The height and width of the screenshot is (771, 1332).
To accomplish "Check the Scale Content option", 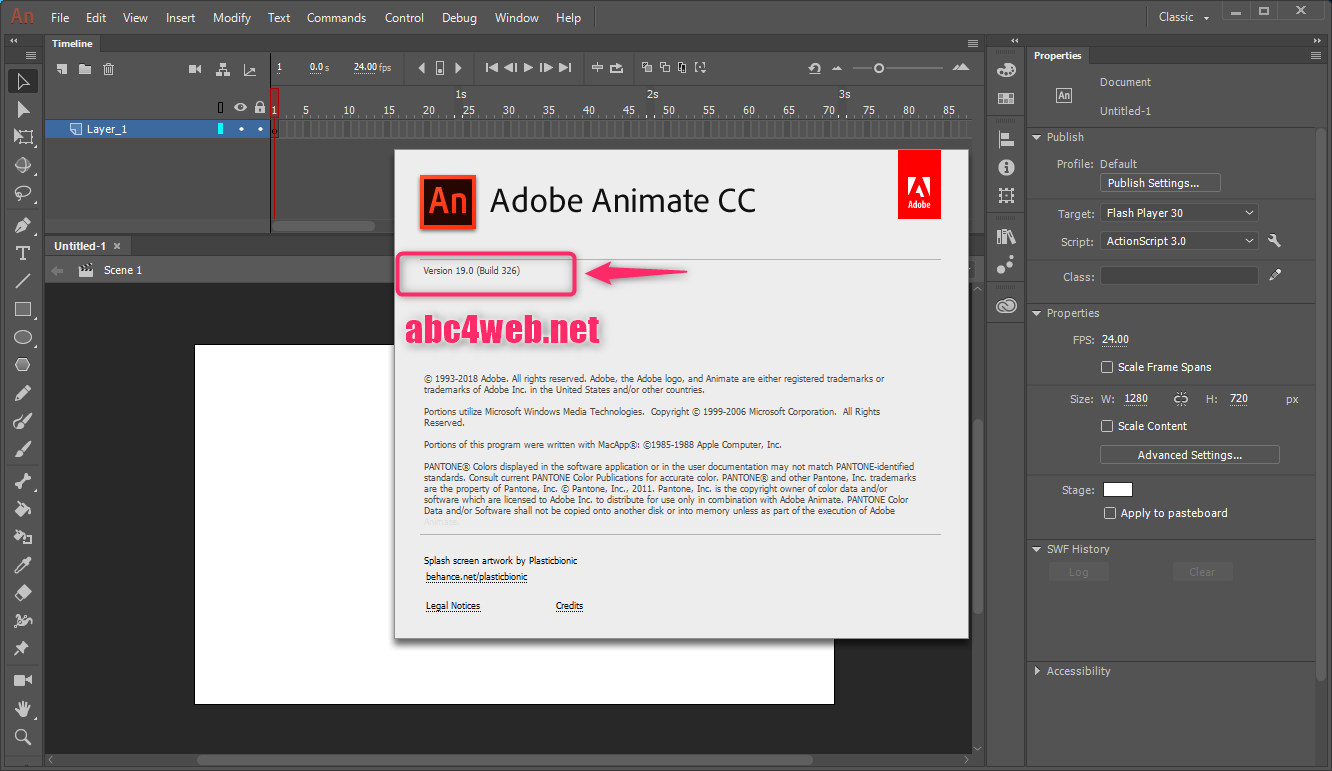I will pyautogui.click(x=1107, y=426).
